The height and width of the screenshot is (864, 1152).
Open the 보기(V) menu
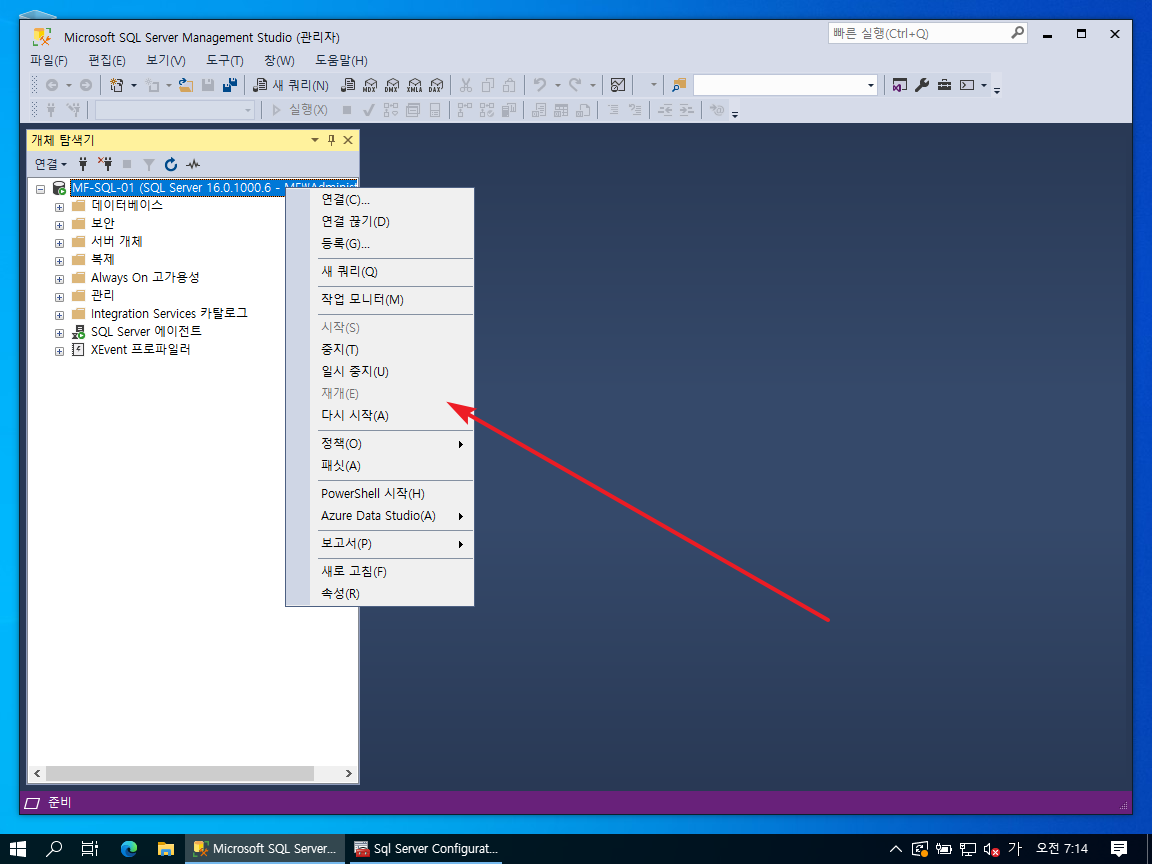coord(165,60)
